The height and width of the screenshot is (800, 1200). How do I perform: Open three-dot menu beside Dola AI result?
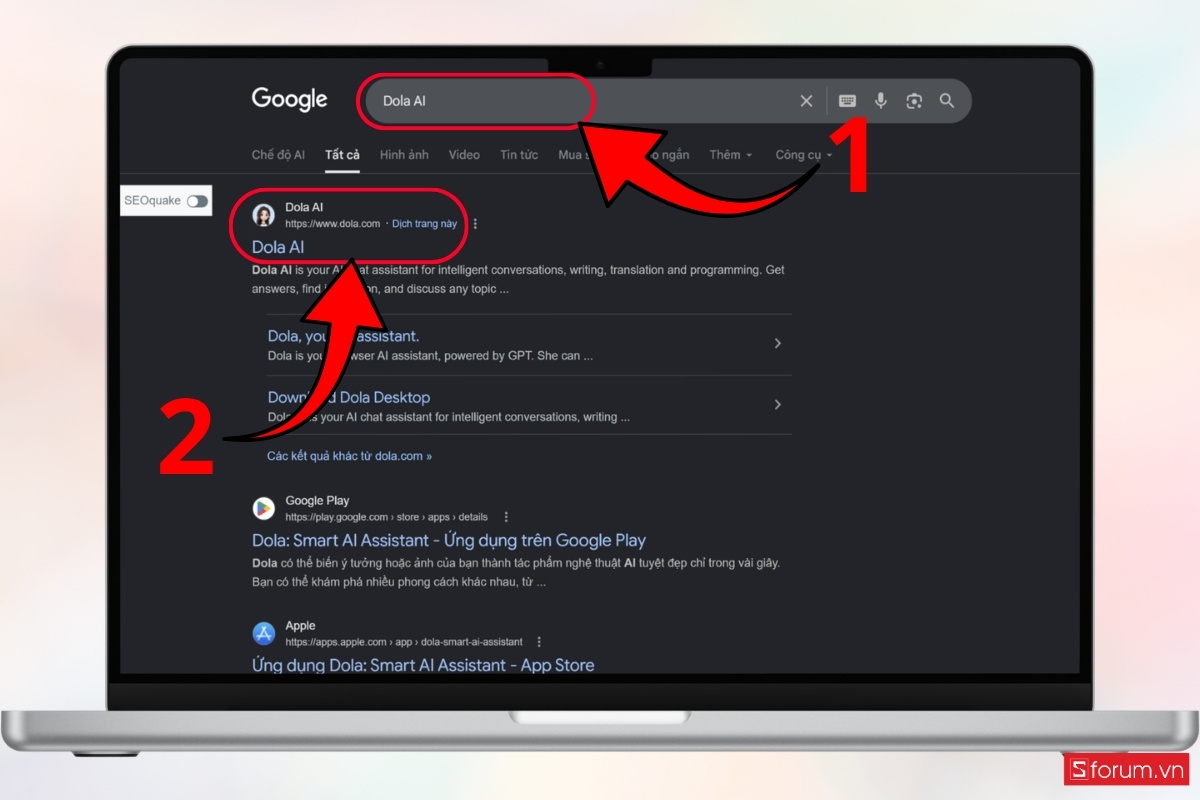(475, 224)
